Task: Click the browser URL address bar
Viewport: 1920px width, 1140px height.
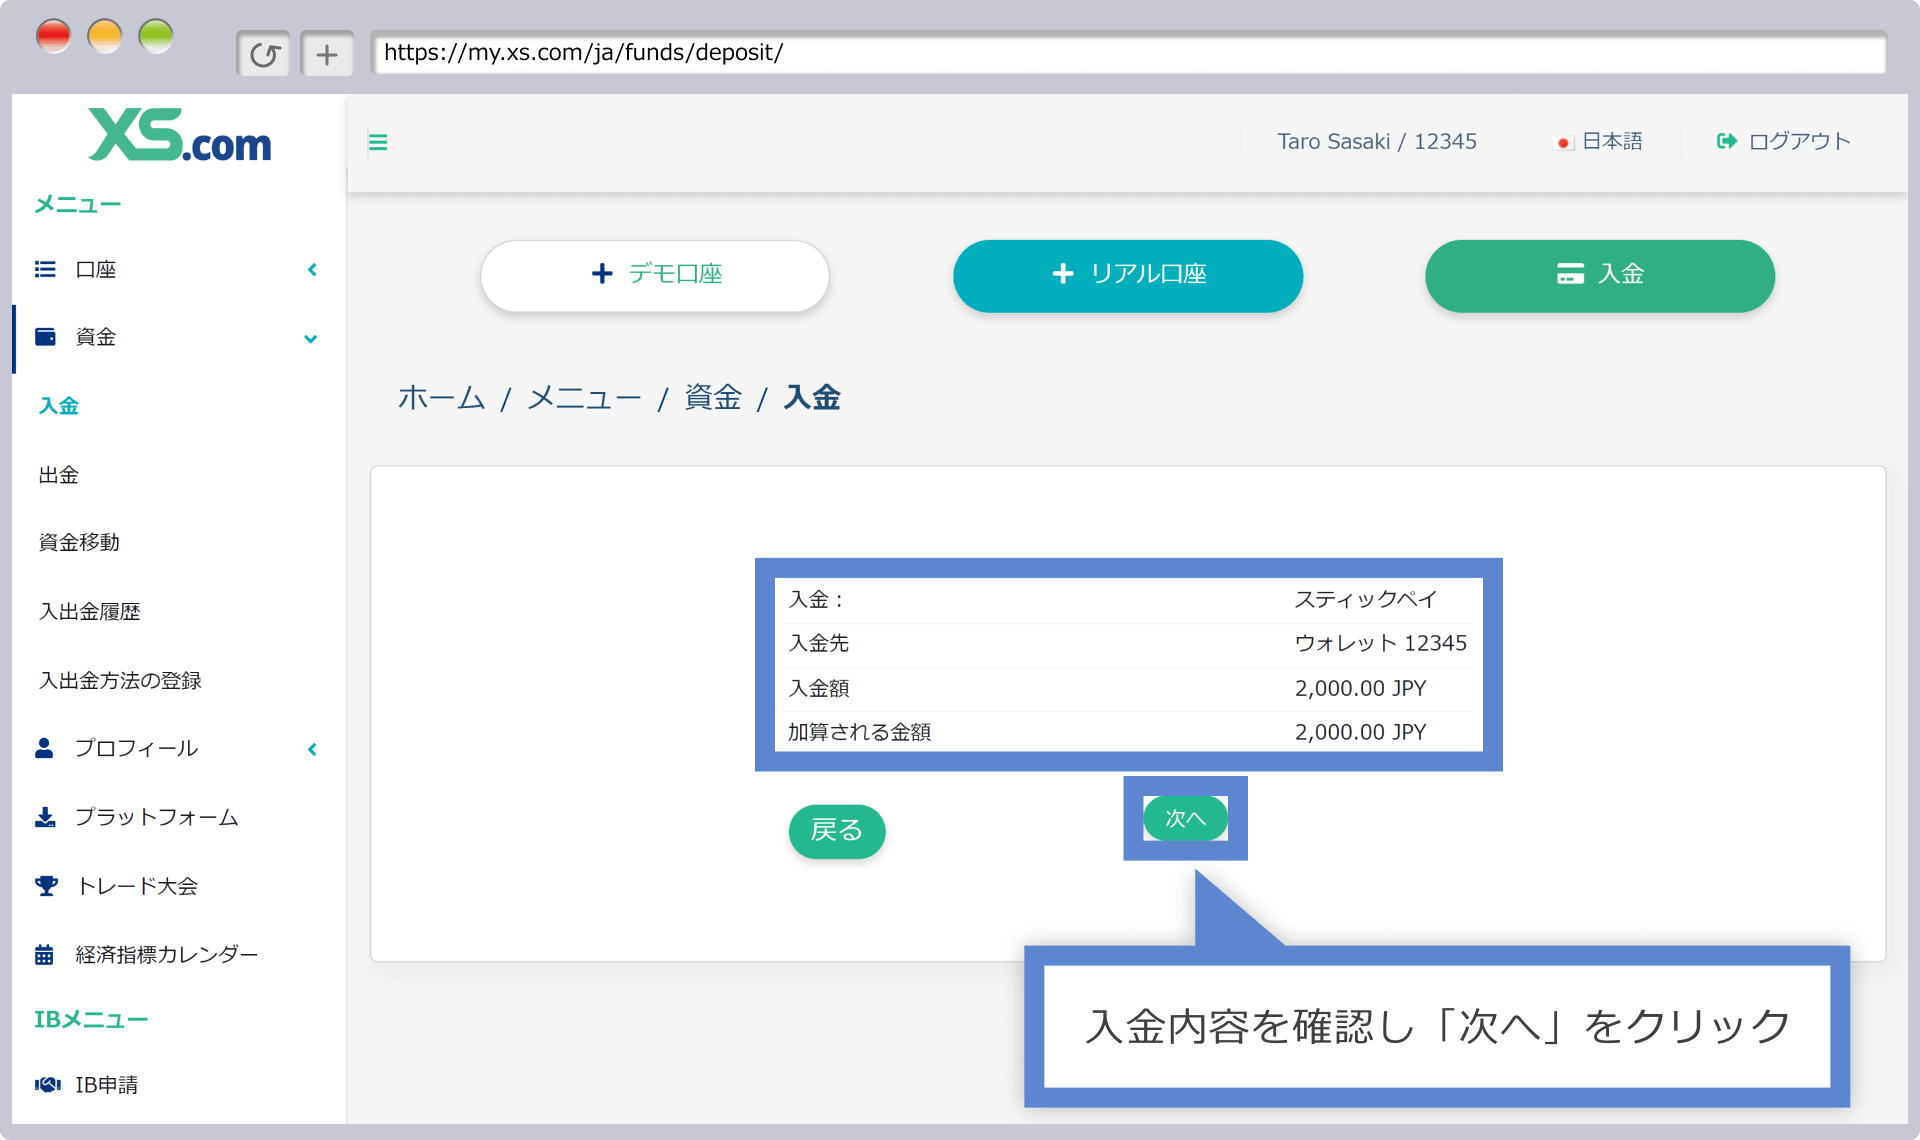Action: click(x=1128, y=52)
